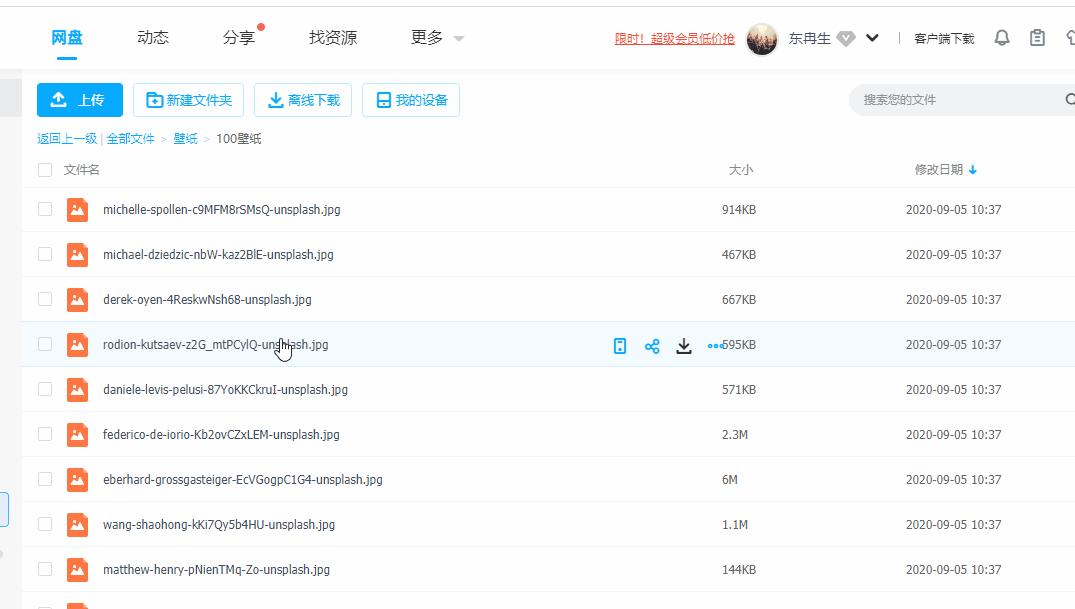1075x609 pixels.
Task: Click the search magnifier icon
Action: click(x=1068, y=99)
